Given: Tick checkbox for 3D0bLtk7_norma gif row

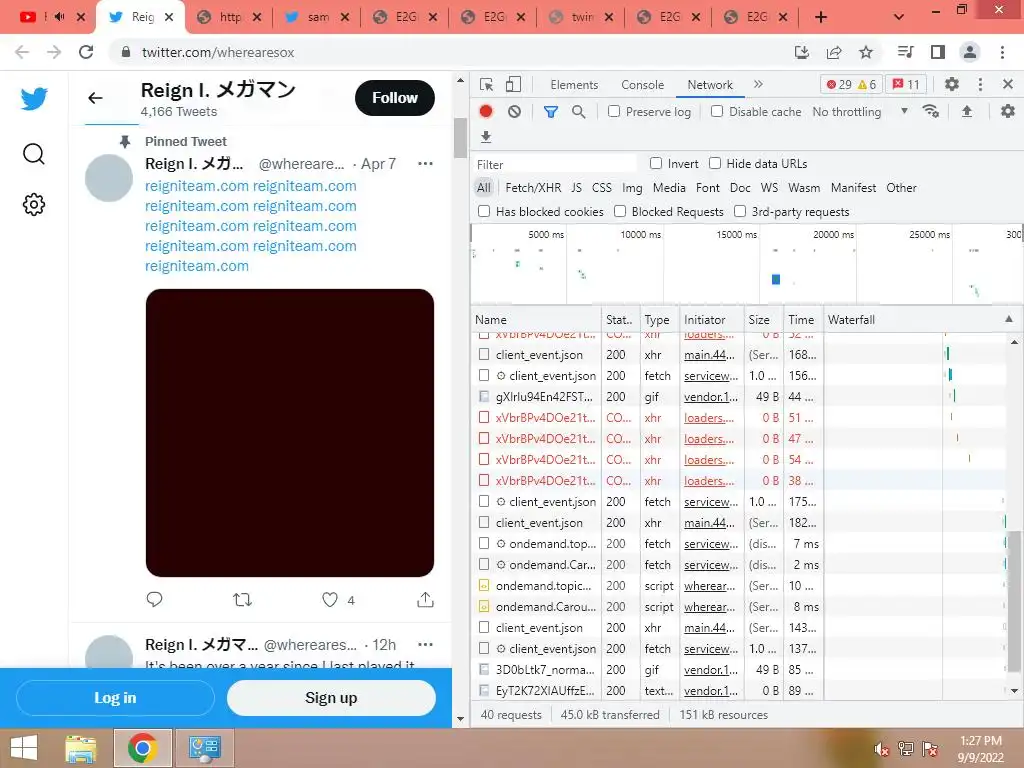Looking at the screenshot, I should click(484, 669).
